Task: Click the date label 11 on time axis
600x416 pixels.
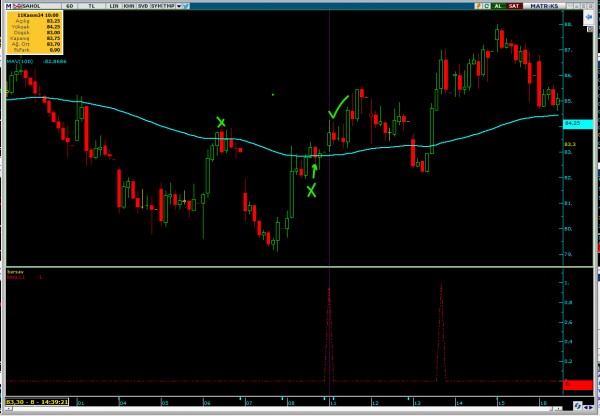Action: point(333,403)
